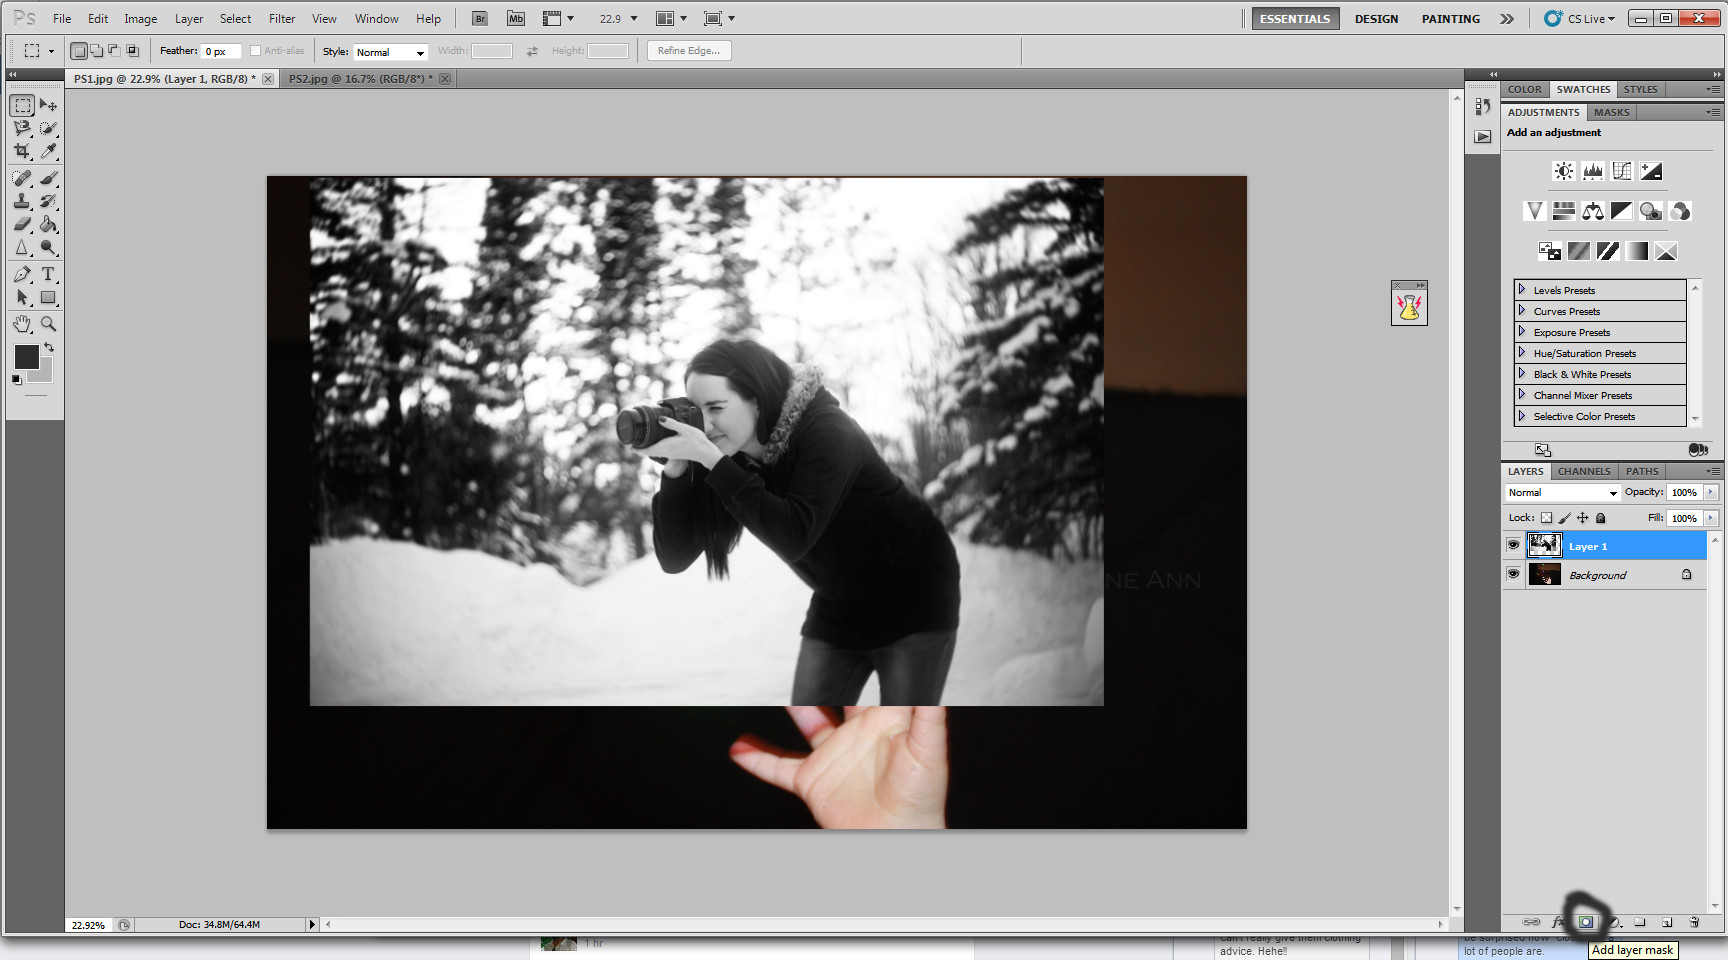Switch to the Channels tab
Screen dimensions: 1728x960
click(x=1584, y=471)
